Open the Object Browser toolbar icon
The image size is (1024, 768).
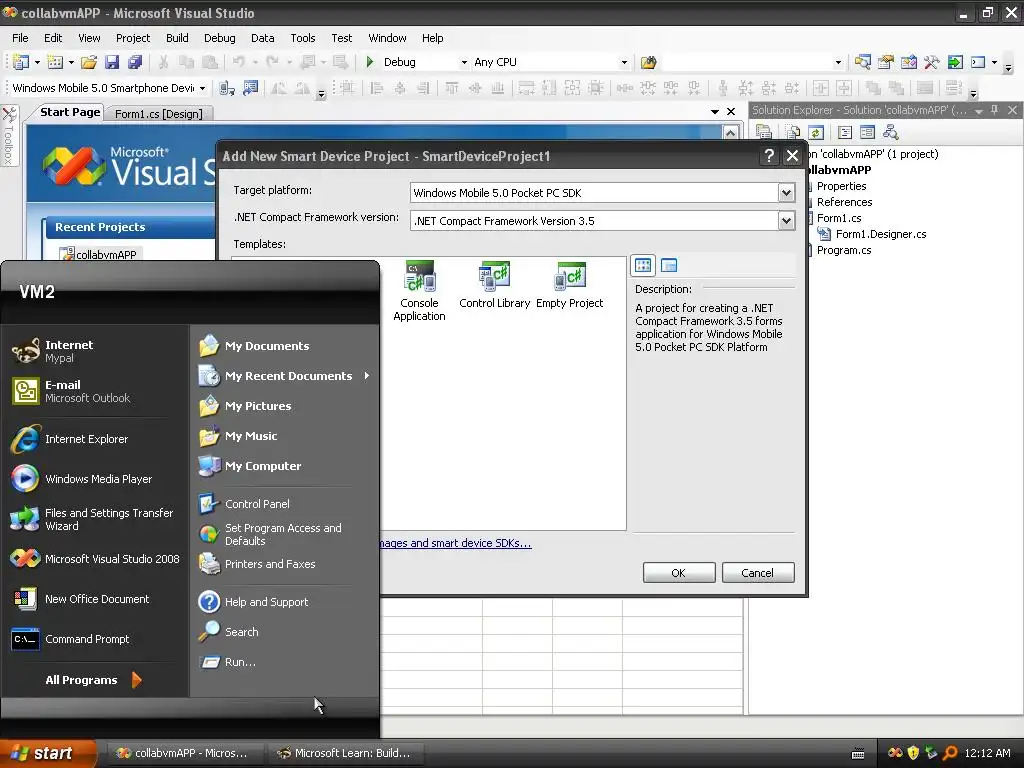pos(908,62)
